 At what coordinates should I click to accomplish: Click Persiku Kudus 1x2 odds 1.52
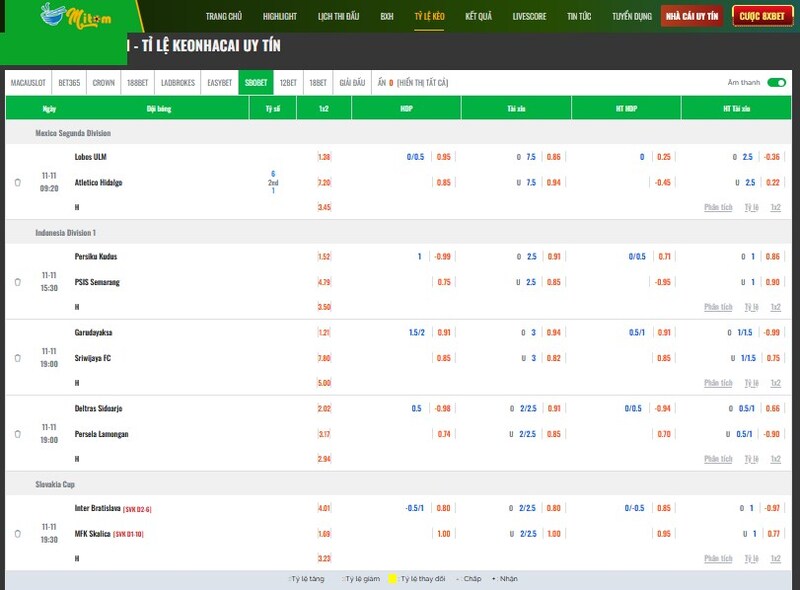(324, 257)
